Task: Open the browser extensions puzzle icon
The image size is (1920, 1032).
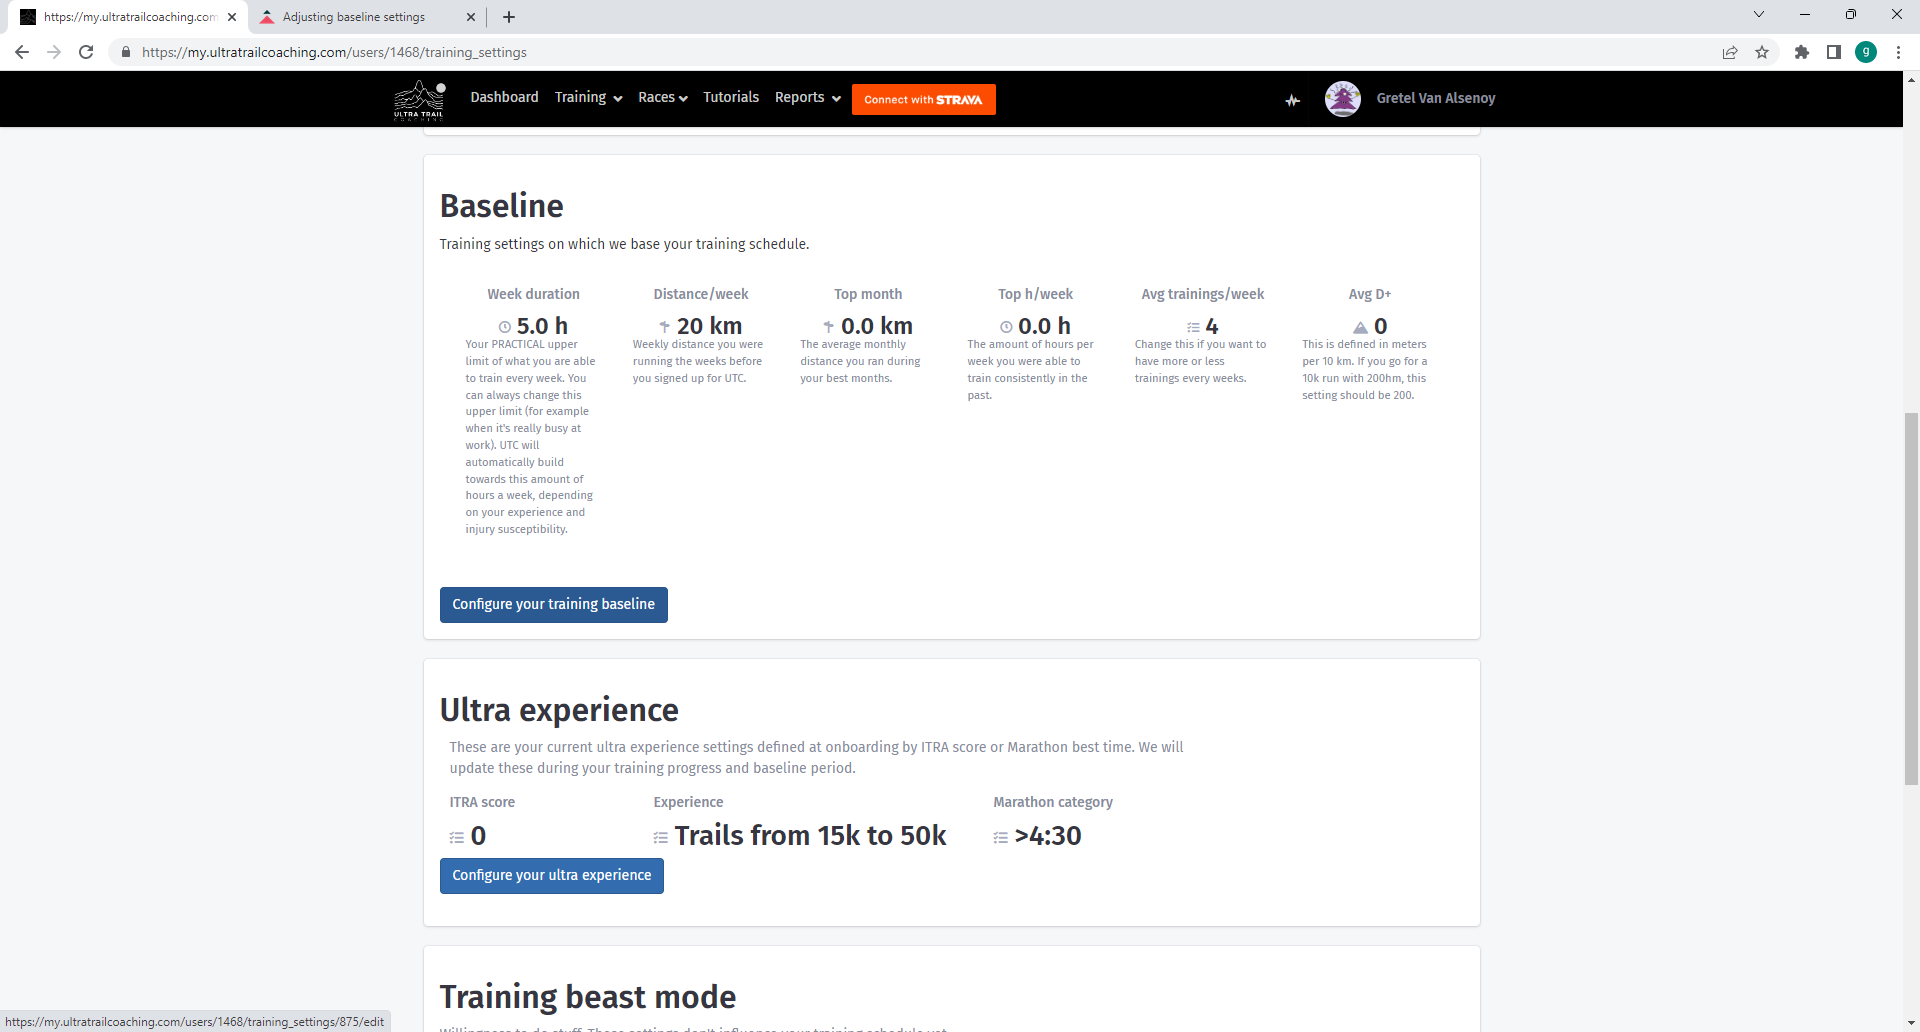Action: pyautogui.click(x=1802, y=52)
